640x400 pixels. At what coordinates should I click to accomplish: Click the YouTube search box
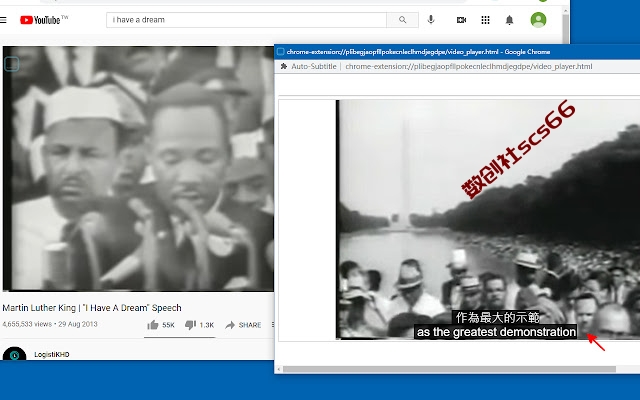tap(246, 20)
